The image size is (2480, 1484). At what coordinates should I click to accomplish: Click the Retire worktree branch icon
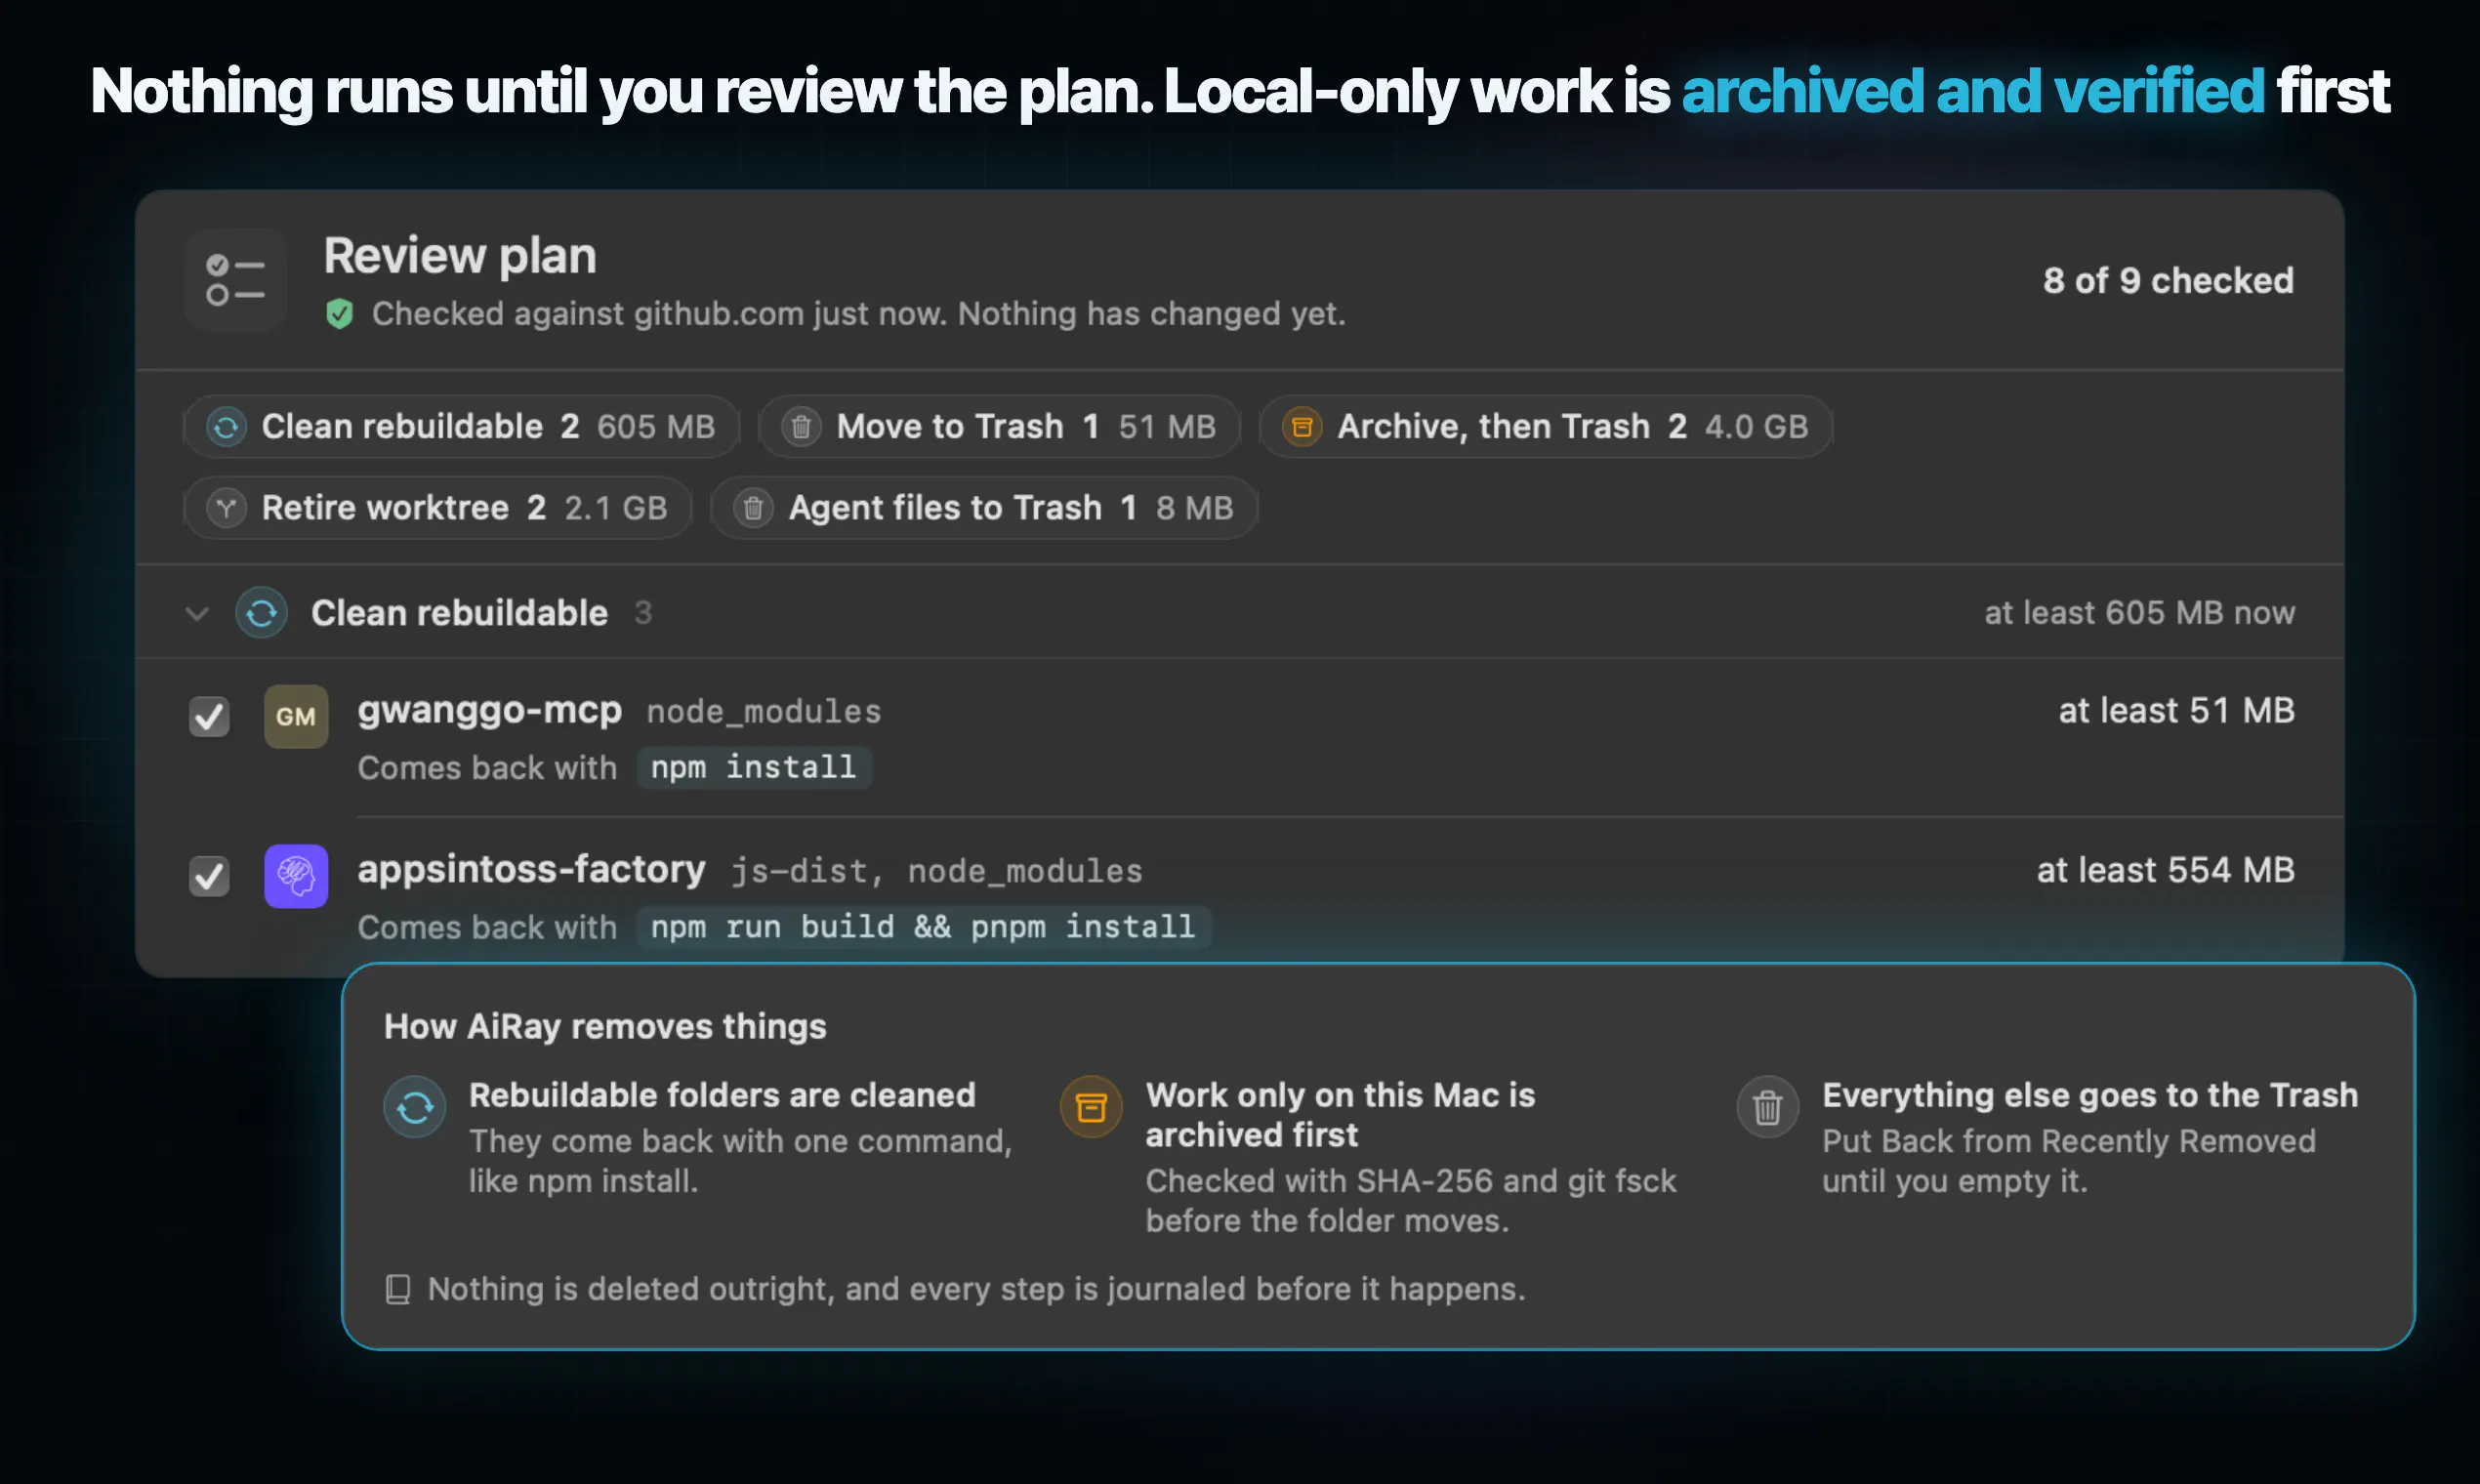[226, 508]
